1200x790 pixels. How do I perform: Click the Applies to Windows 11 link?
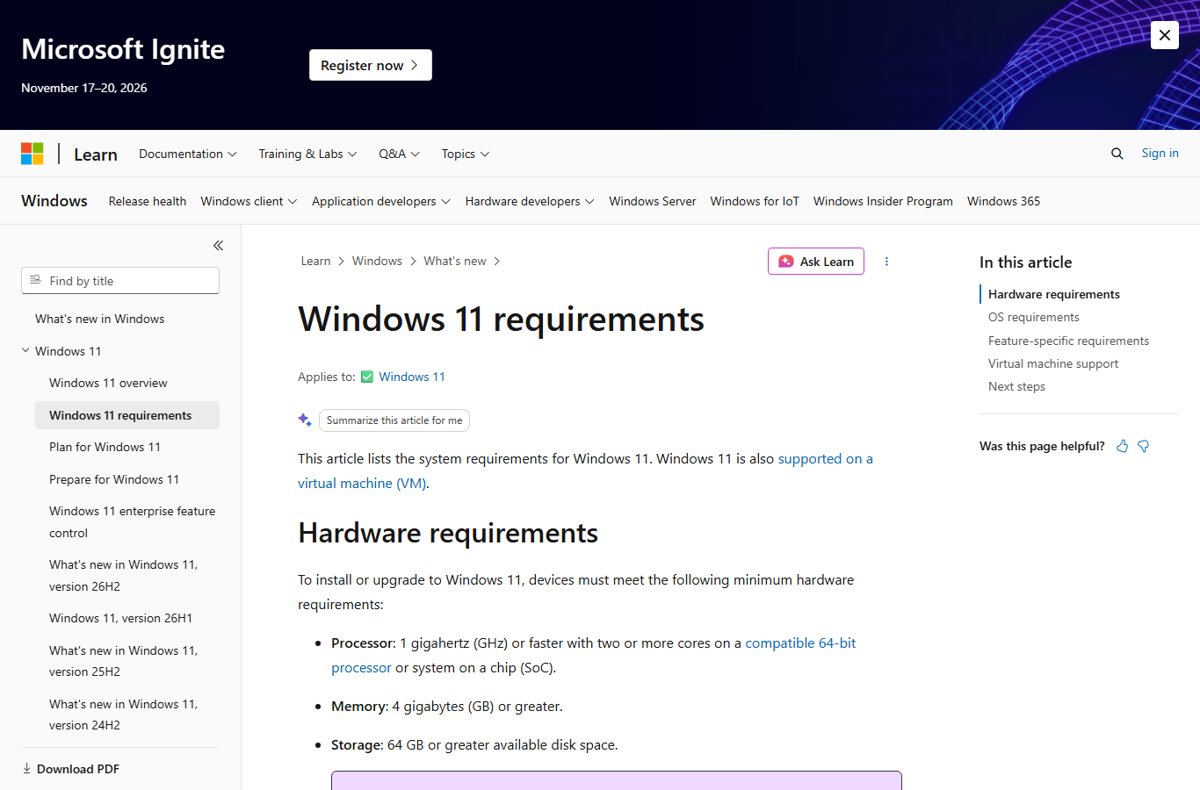coord(412,377)
